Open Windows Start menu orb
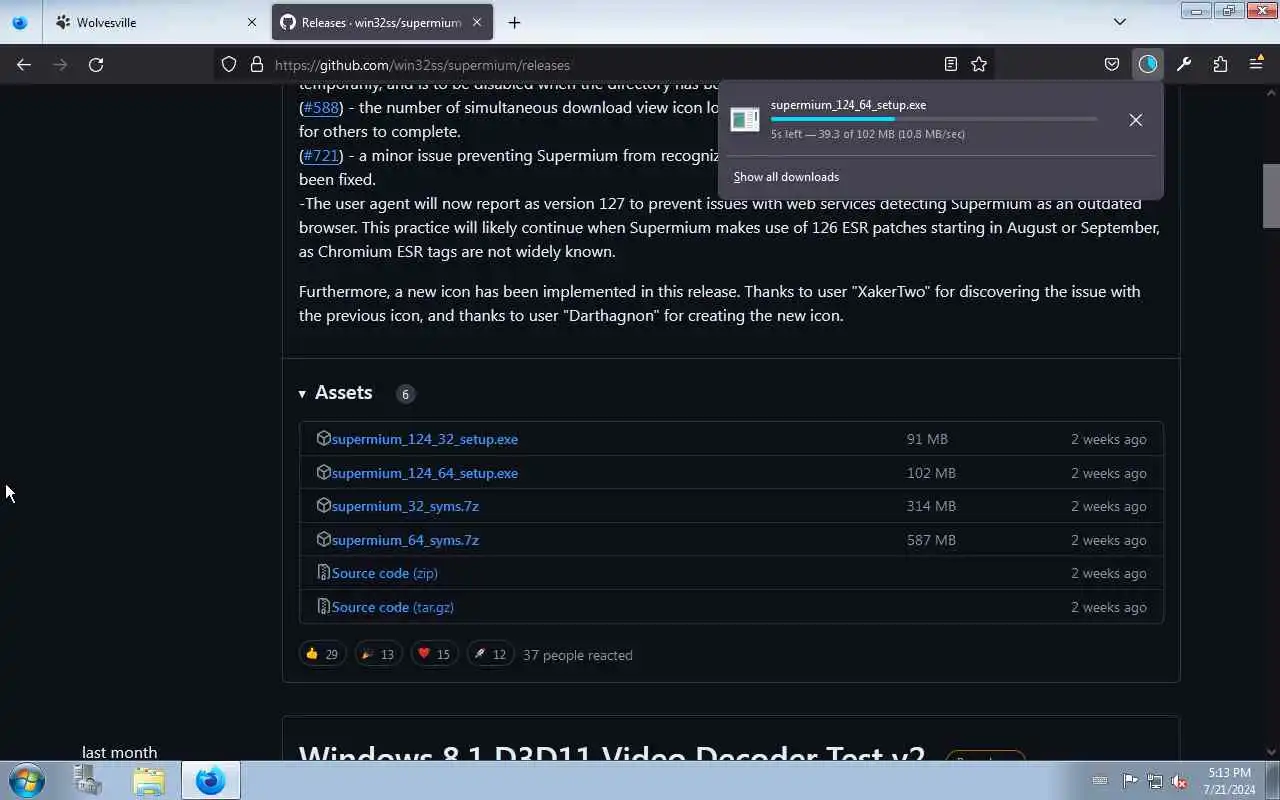Viewport: 1280px width, 800px height. click(x=27, y=780)
